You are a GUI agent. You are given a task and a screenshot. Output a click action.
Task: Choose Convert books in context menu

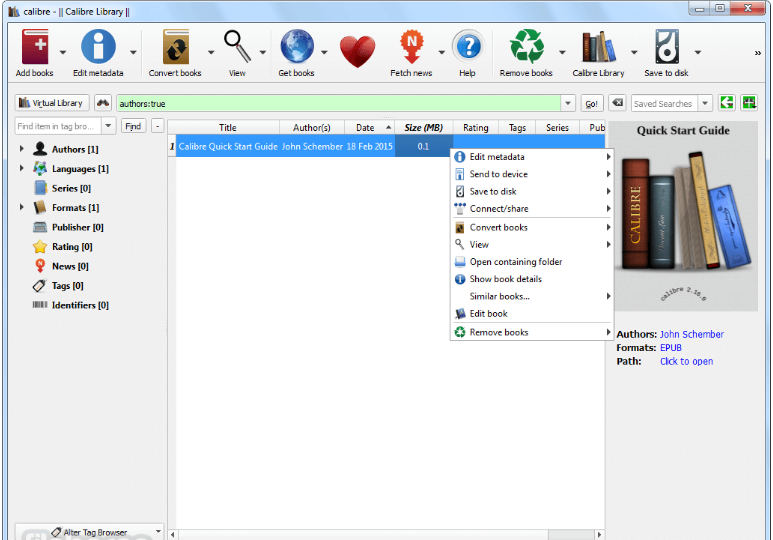click(532, 227)
